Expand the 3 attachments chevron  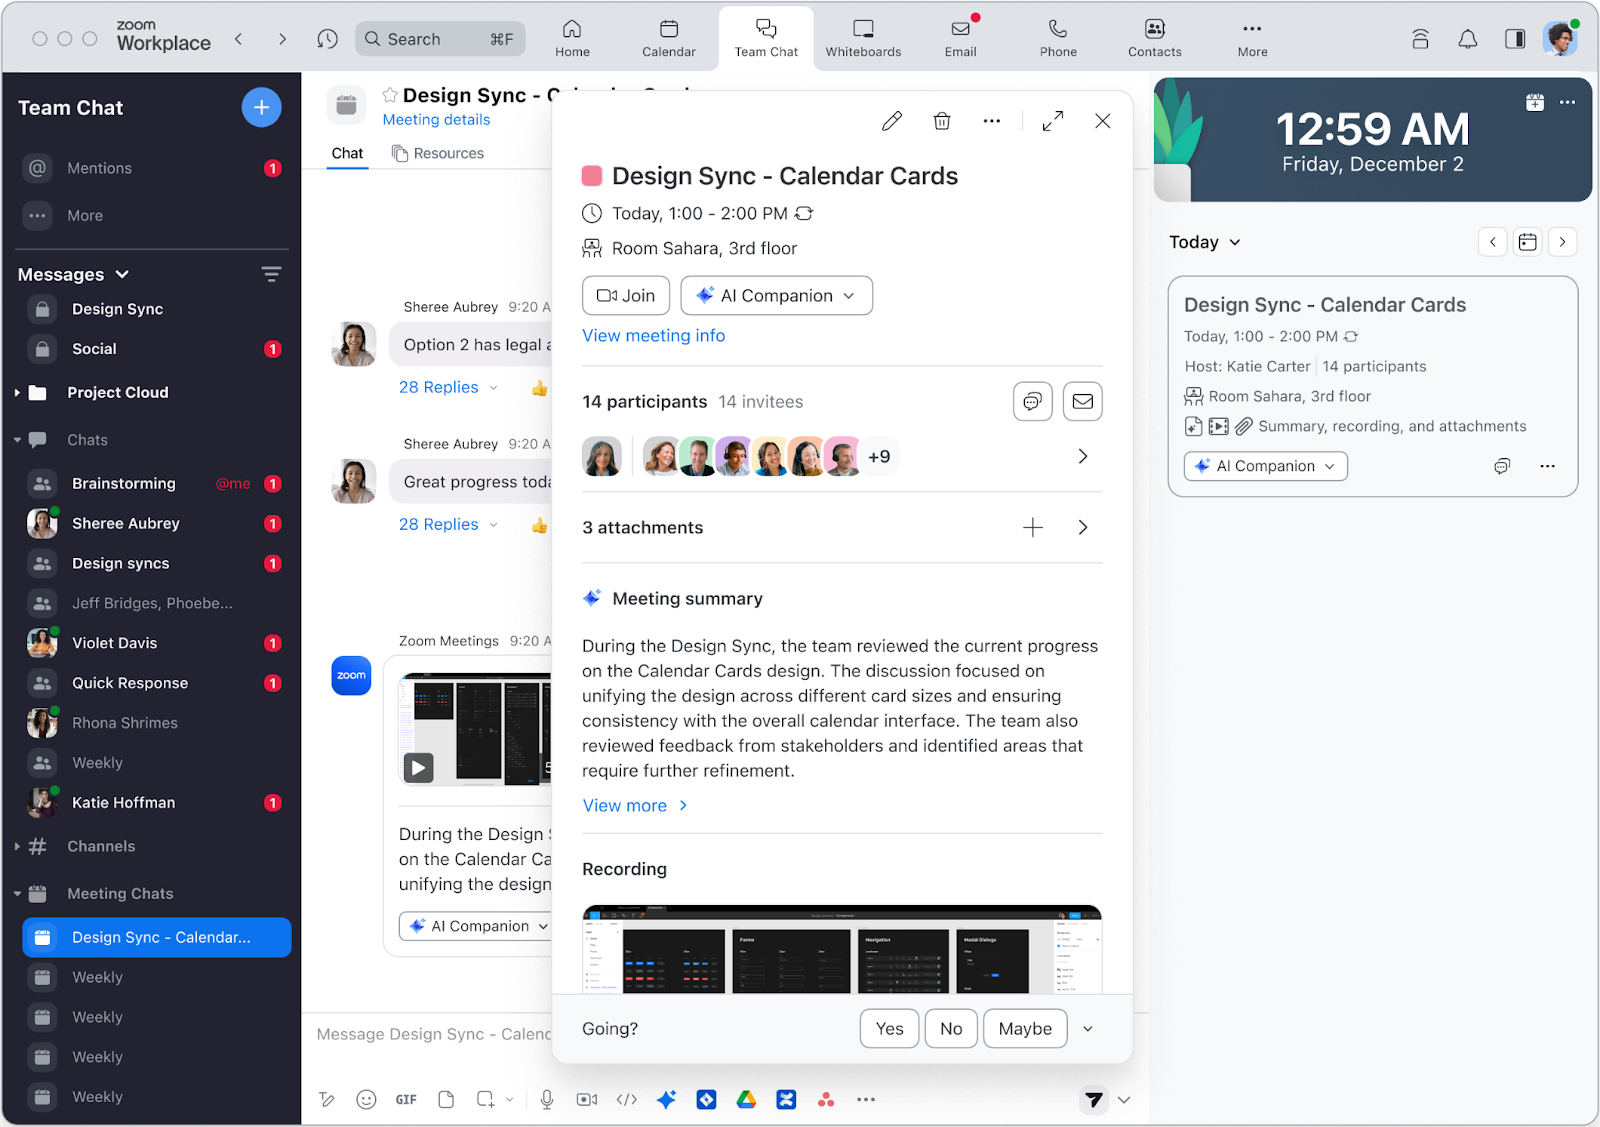1083,527
